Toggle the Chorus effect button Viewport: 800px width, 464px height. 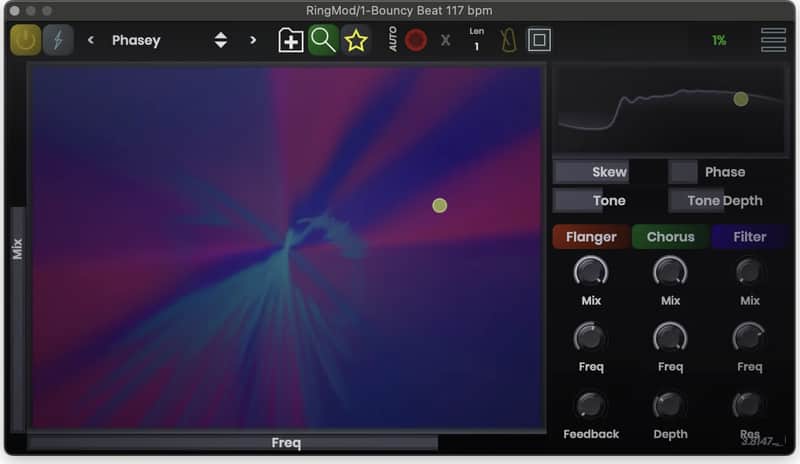[670, 237]
